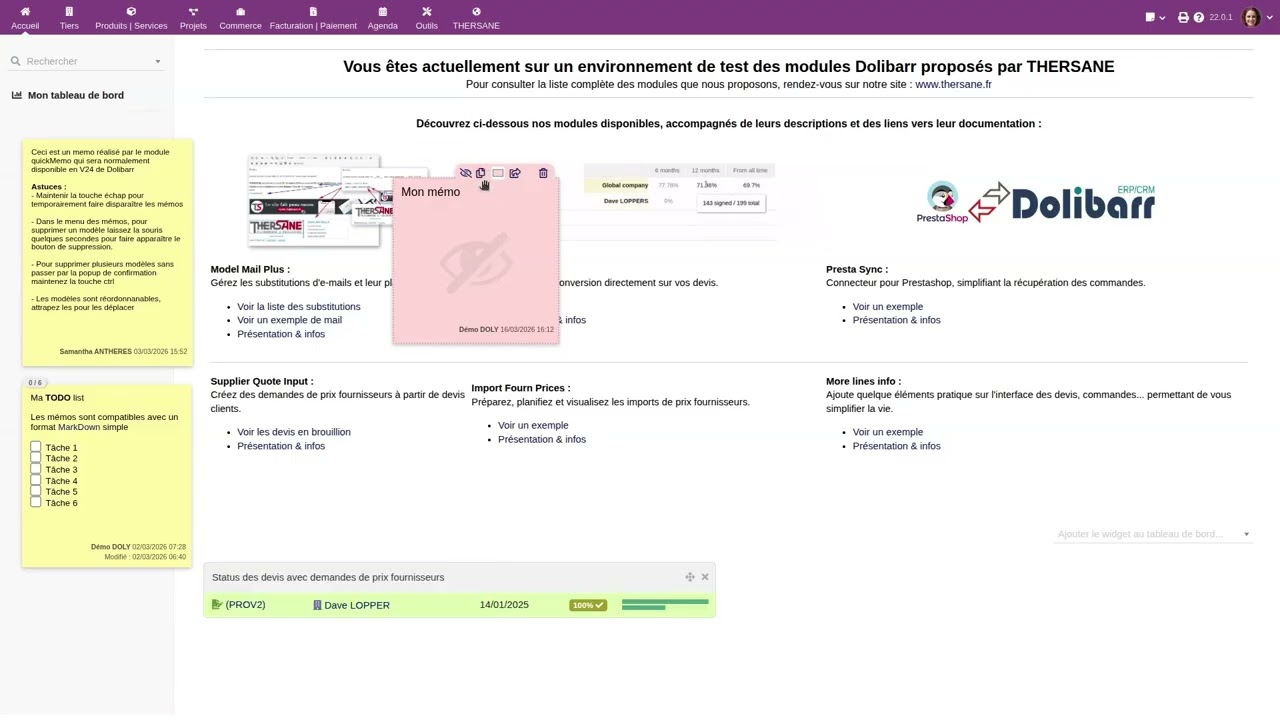Focus the Rechercher search field
This screenshot has width=1280, height=720.
coord(86,61)
